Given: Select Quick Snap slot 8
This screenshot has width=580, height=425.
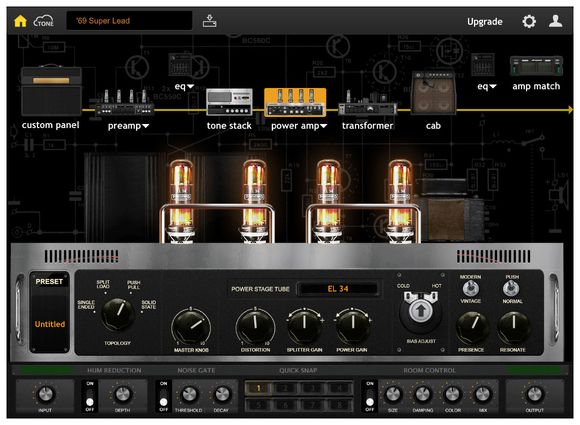Looking at the screenshot, I should pos(340,405).
